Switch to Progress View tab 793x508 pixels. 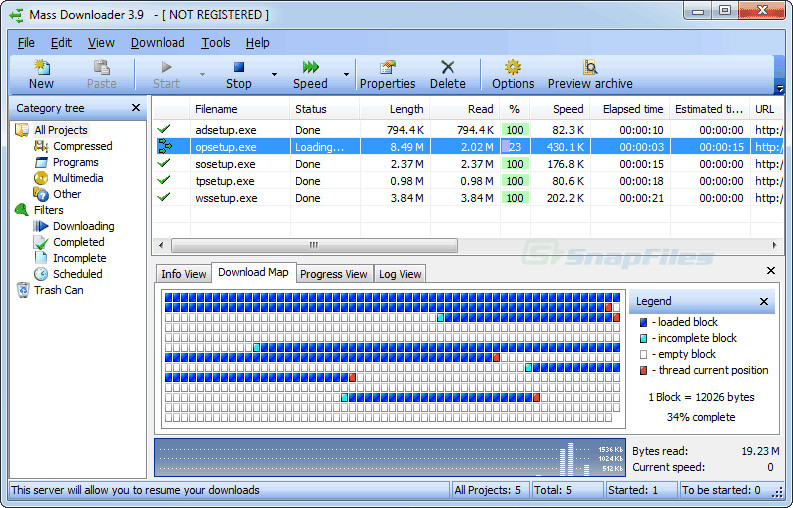[334, 274]
